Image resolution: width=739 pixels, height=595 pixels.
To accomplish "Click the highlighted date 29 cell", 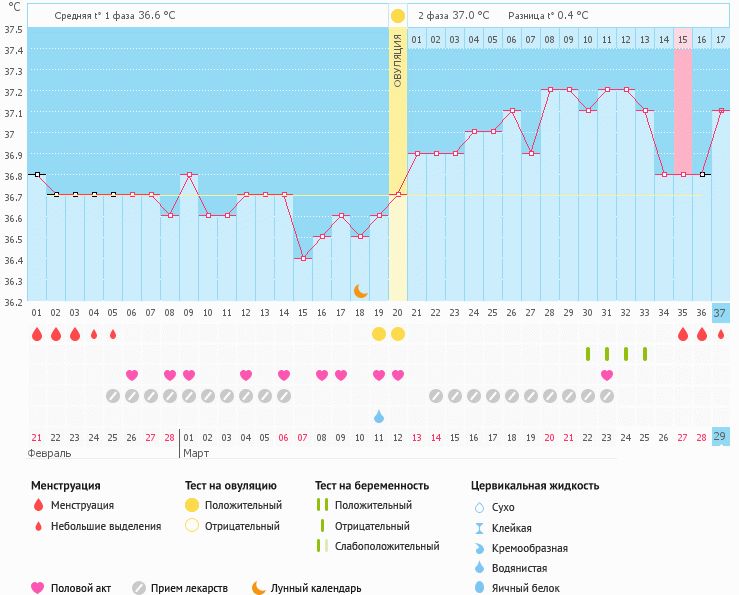I will click(721, 437).
